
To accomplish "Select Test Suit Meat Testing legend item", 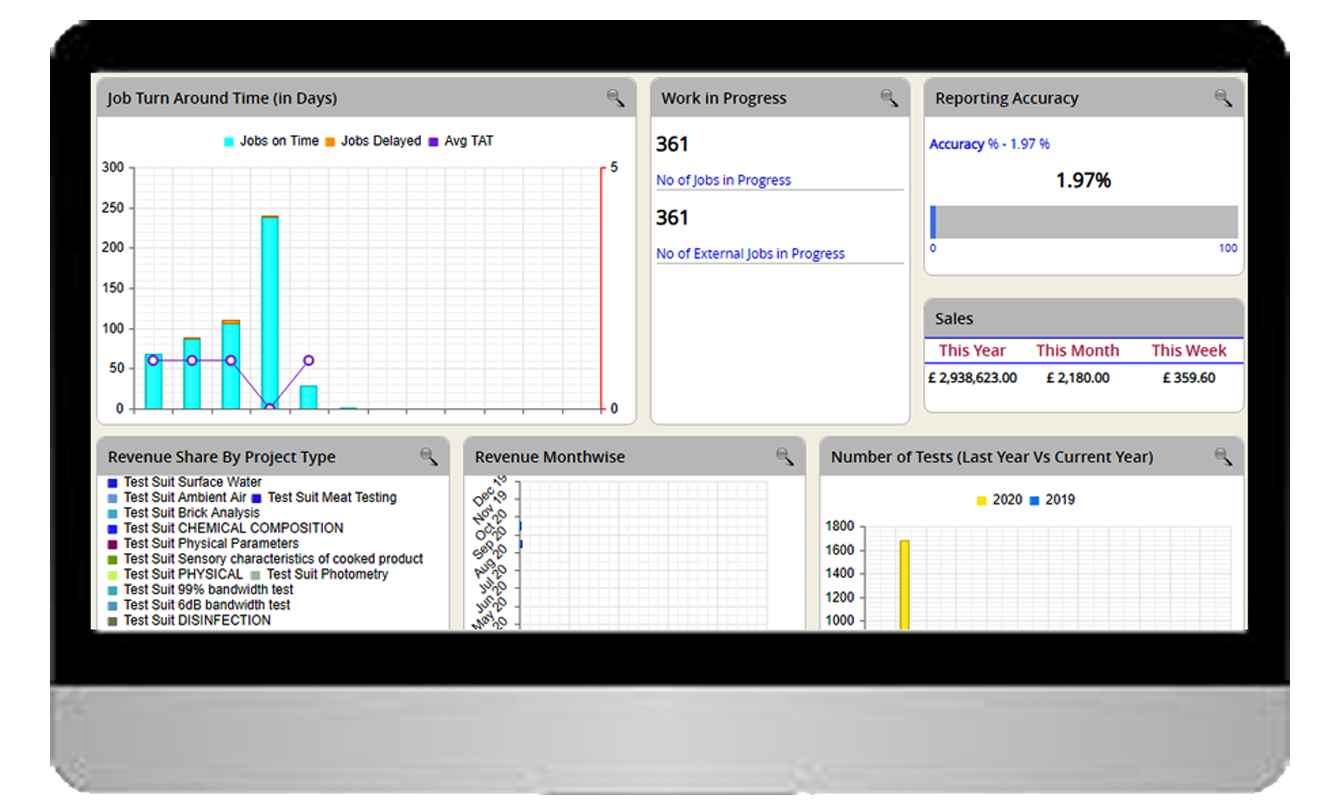I will point(324,497).
